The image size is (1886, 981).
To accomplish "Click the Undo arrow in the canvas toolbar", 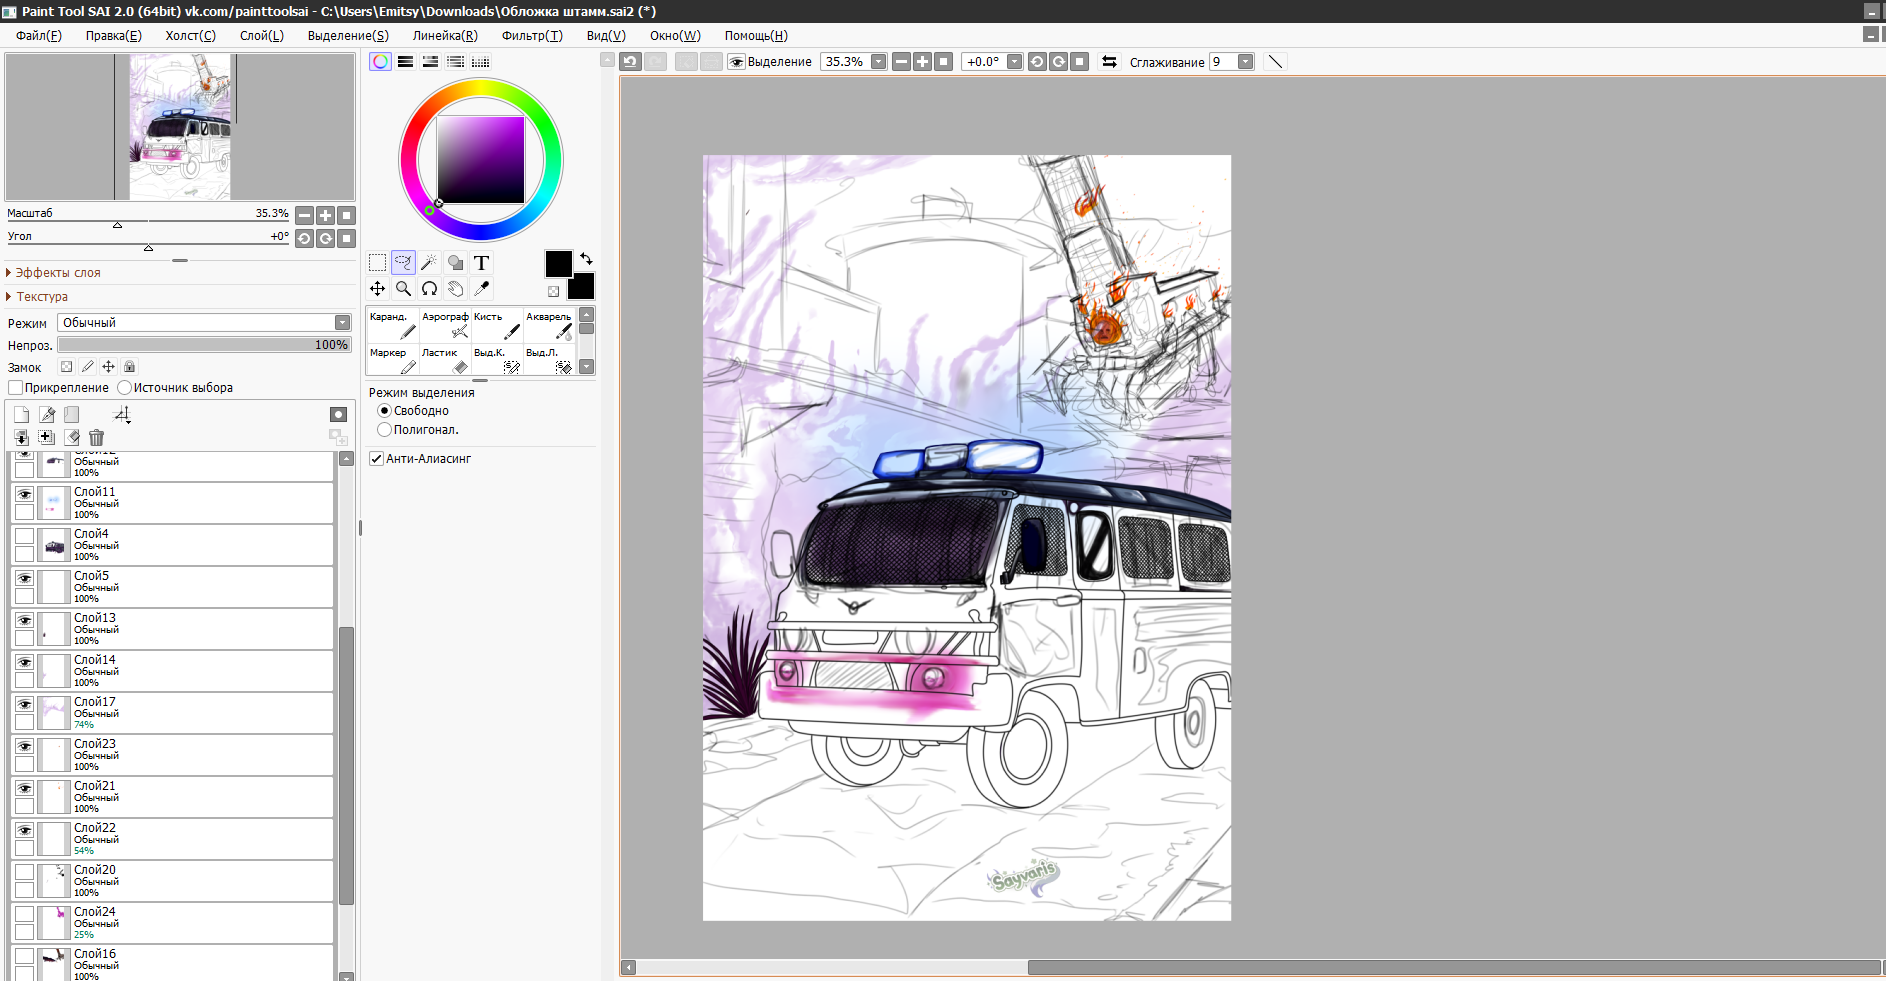I will [x=630, y=62].
